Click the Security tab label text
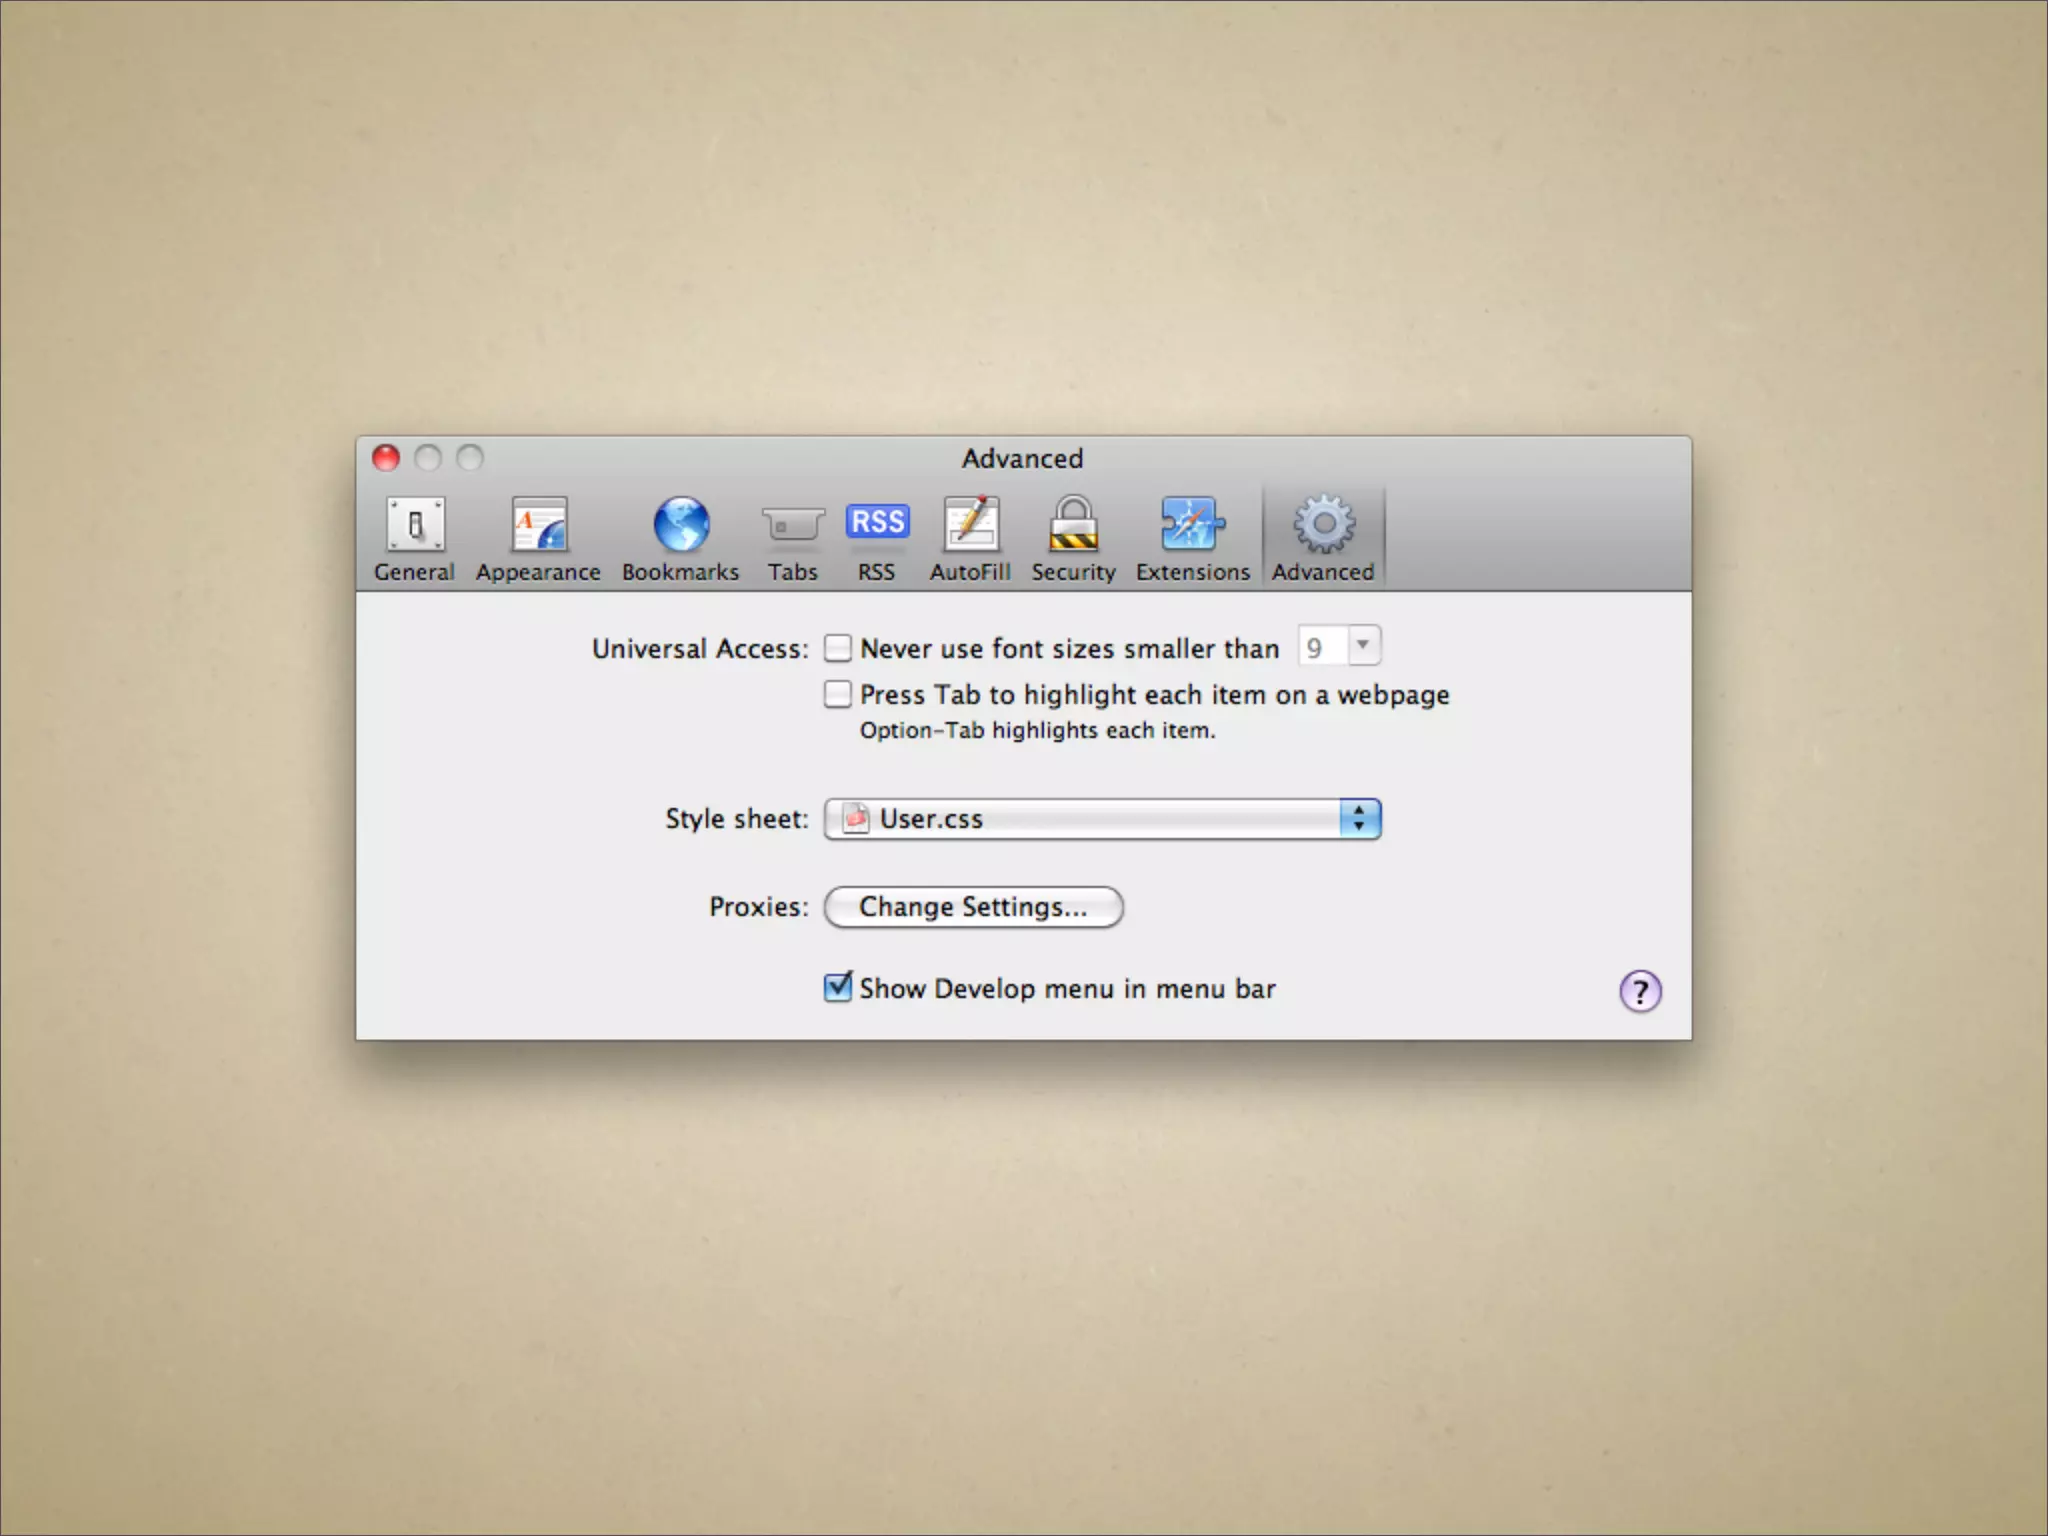 point(1073,572)
